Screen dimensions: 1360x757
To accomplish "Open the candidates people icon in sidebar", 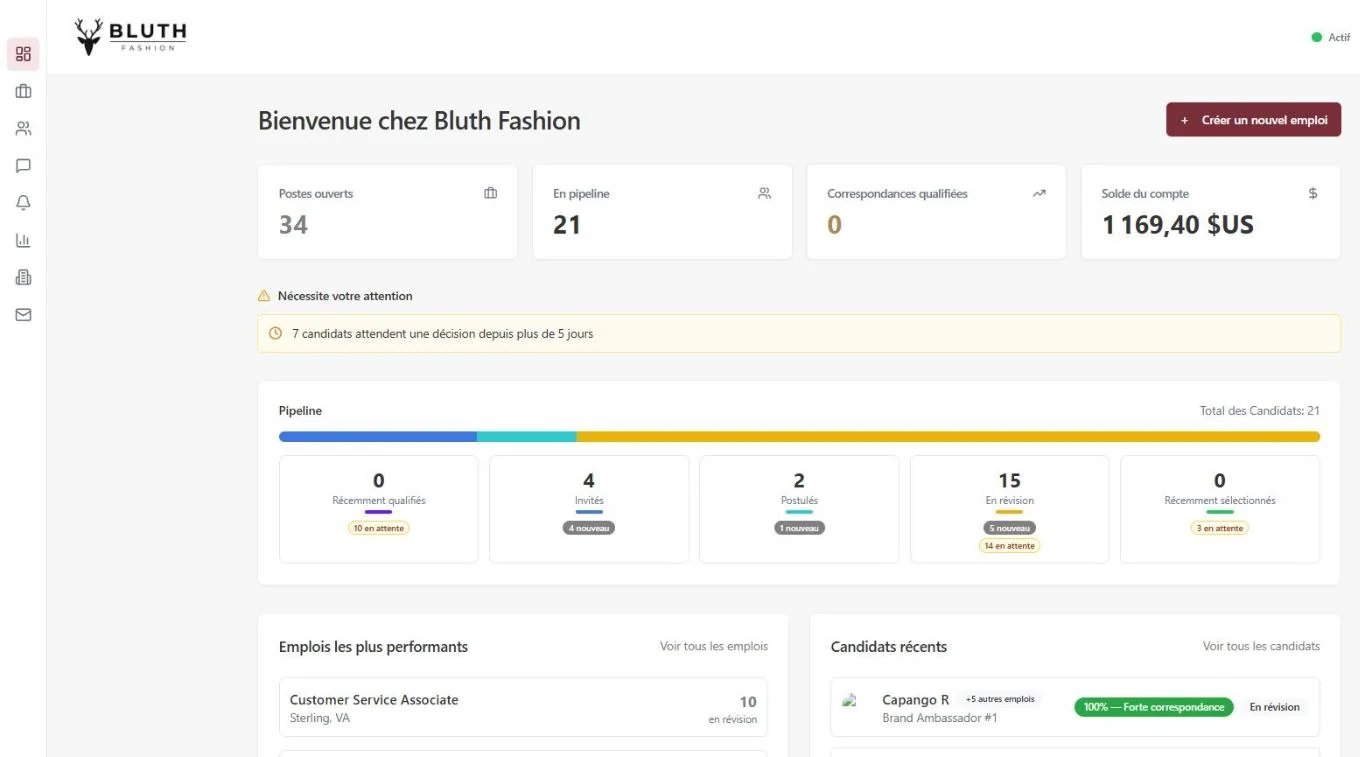I will (23, 128).
